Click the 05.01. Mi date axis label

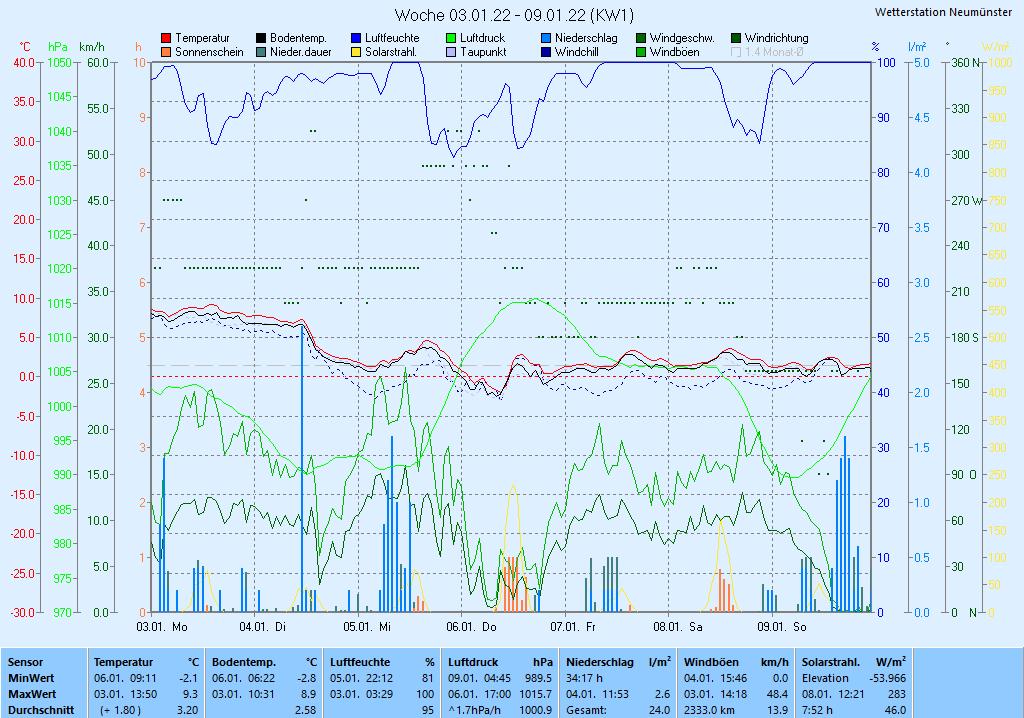[x=367, y=627]
